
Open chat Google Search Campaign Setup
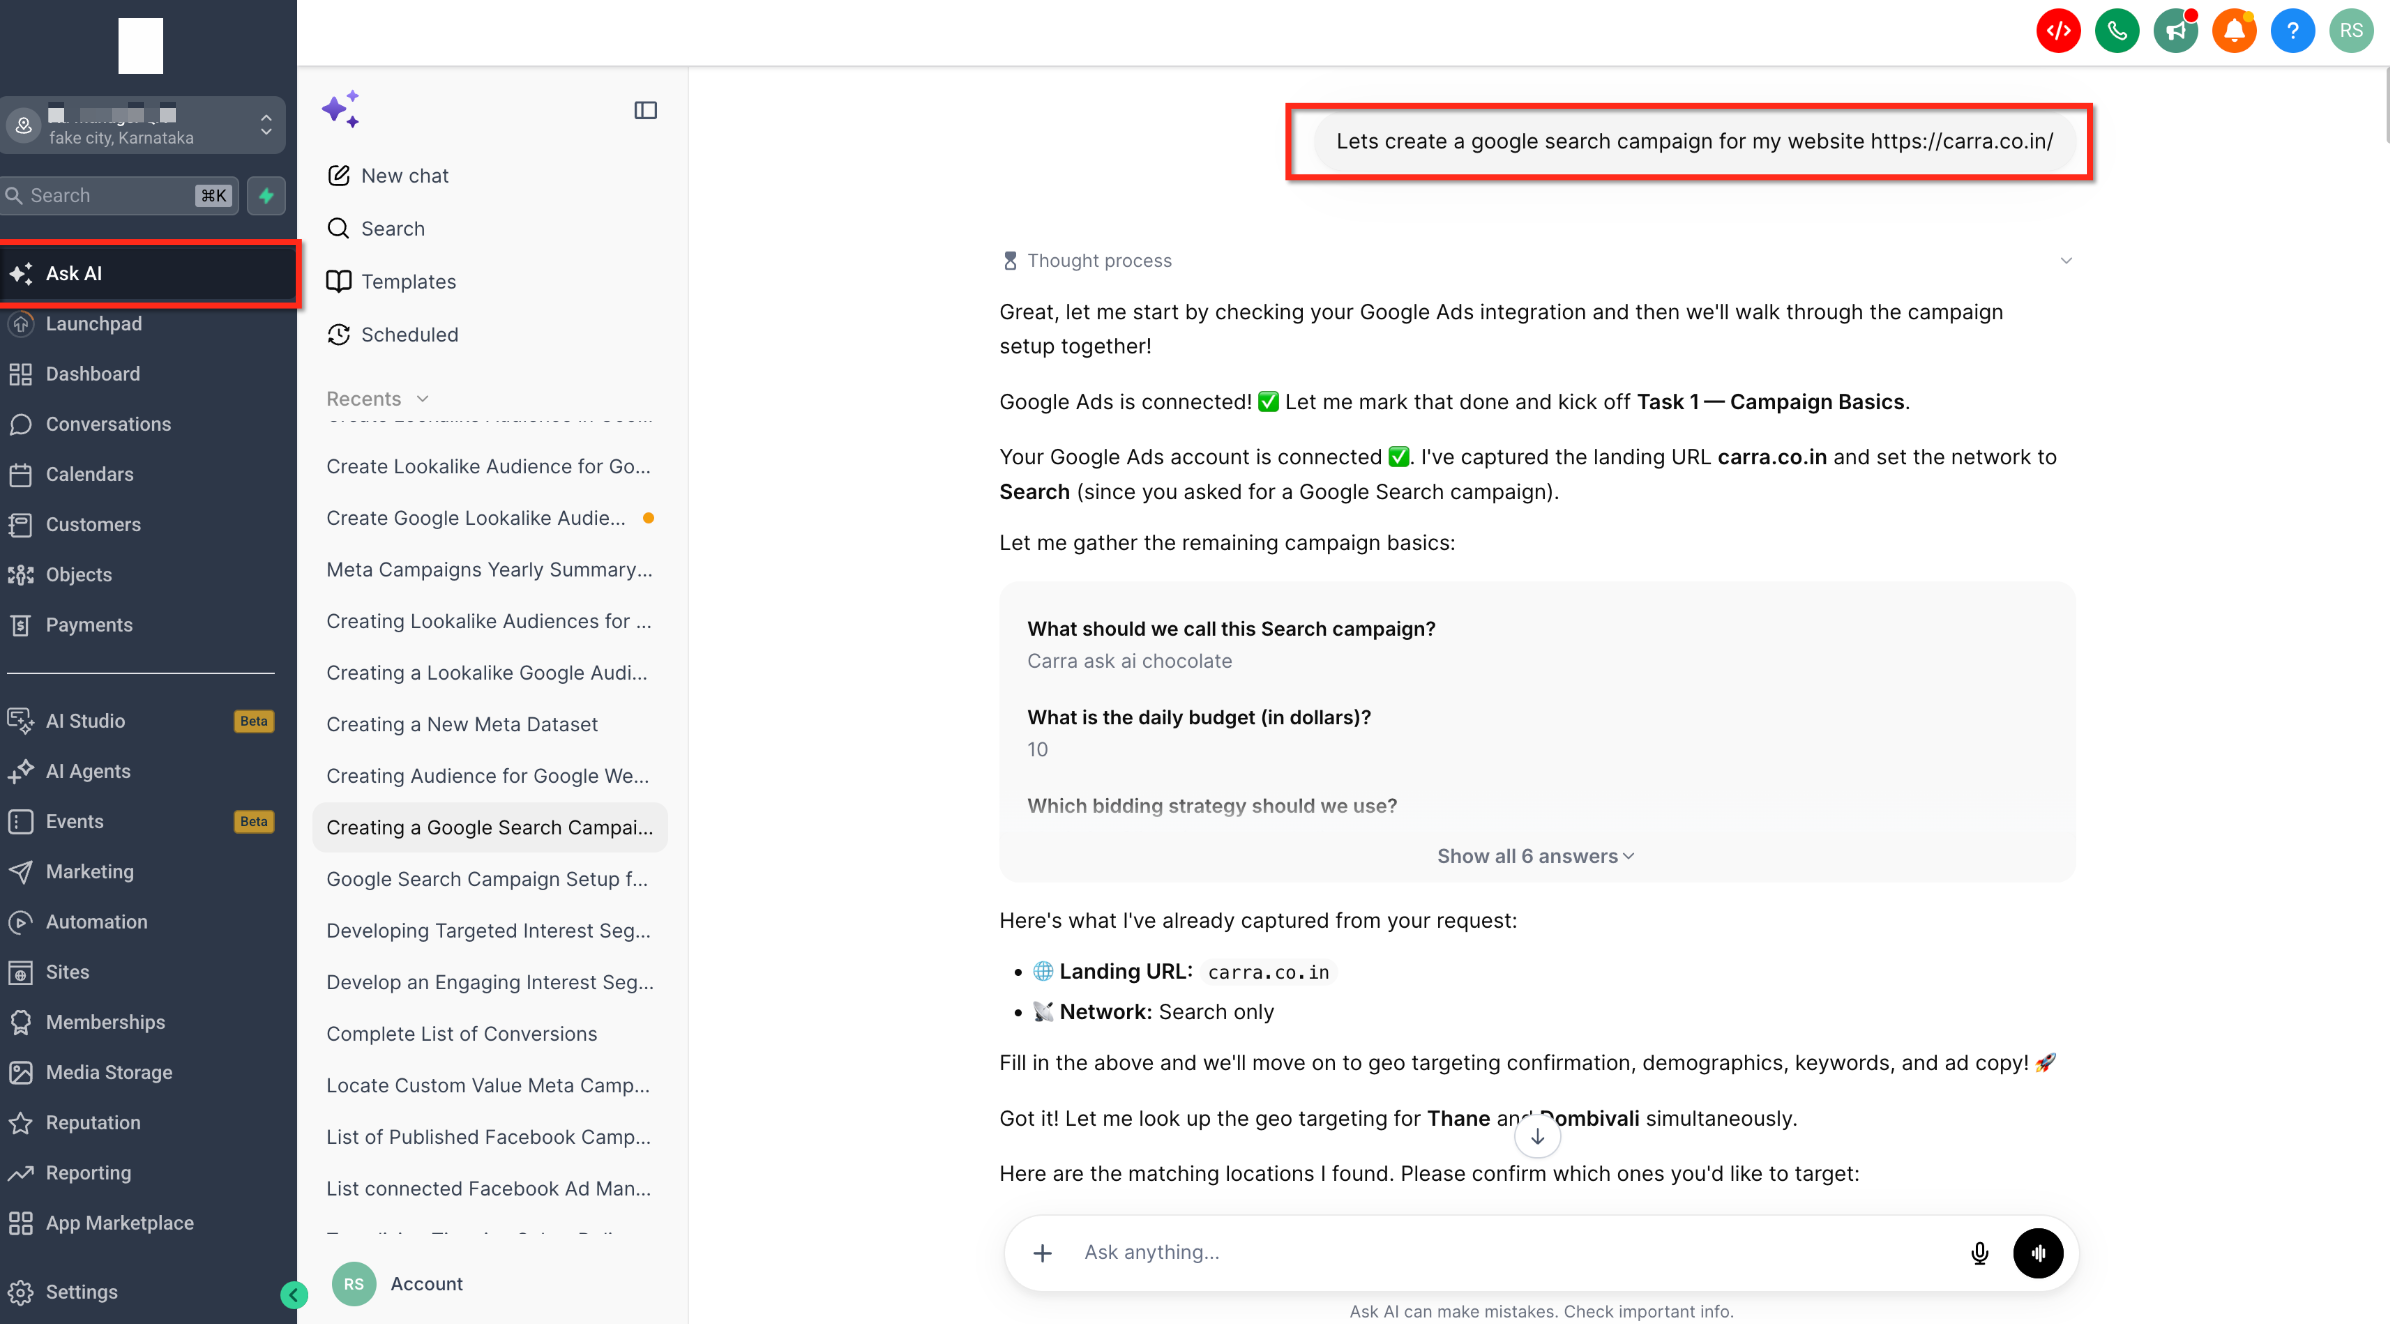pyautogui.click(x=490, y=879)
